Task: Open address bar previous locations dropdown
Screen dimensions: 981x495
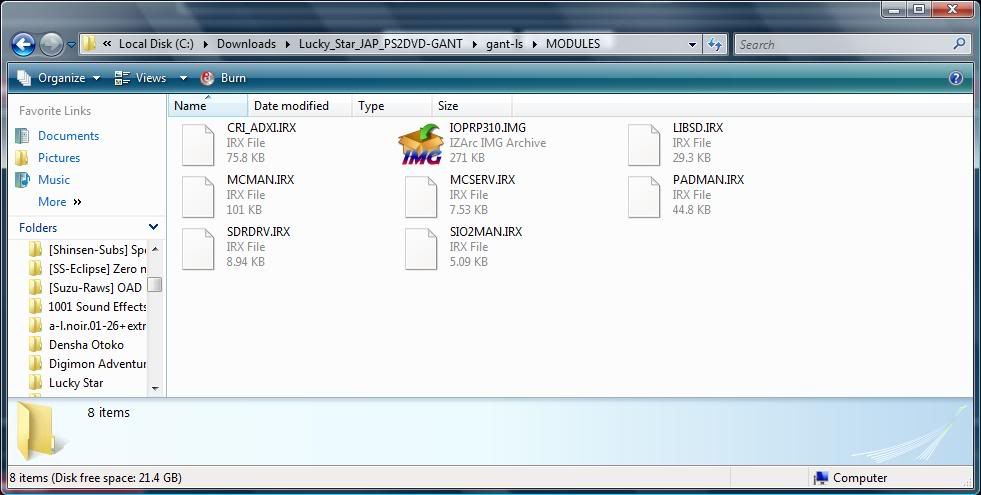Action: coord(692,44)
